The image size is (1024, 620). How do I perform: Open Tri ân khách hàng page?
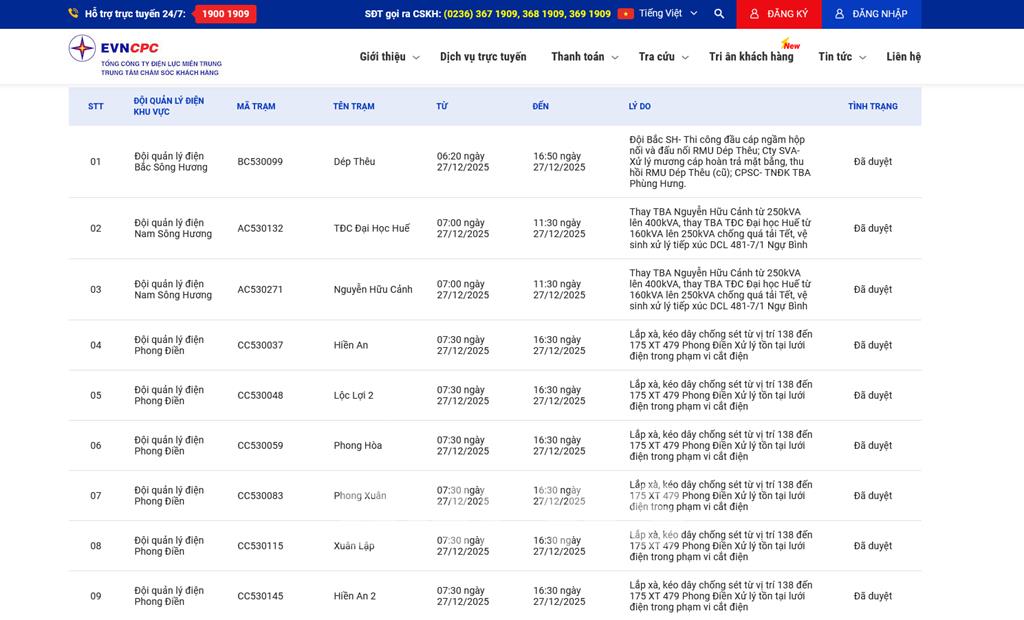pyautogui.click(x=751, y=57)
